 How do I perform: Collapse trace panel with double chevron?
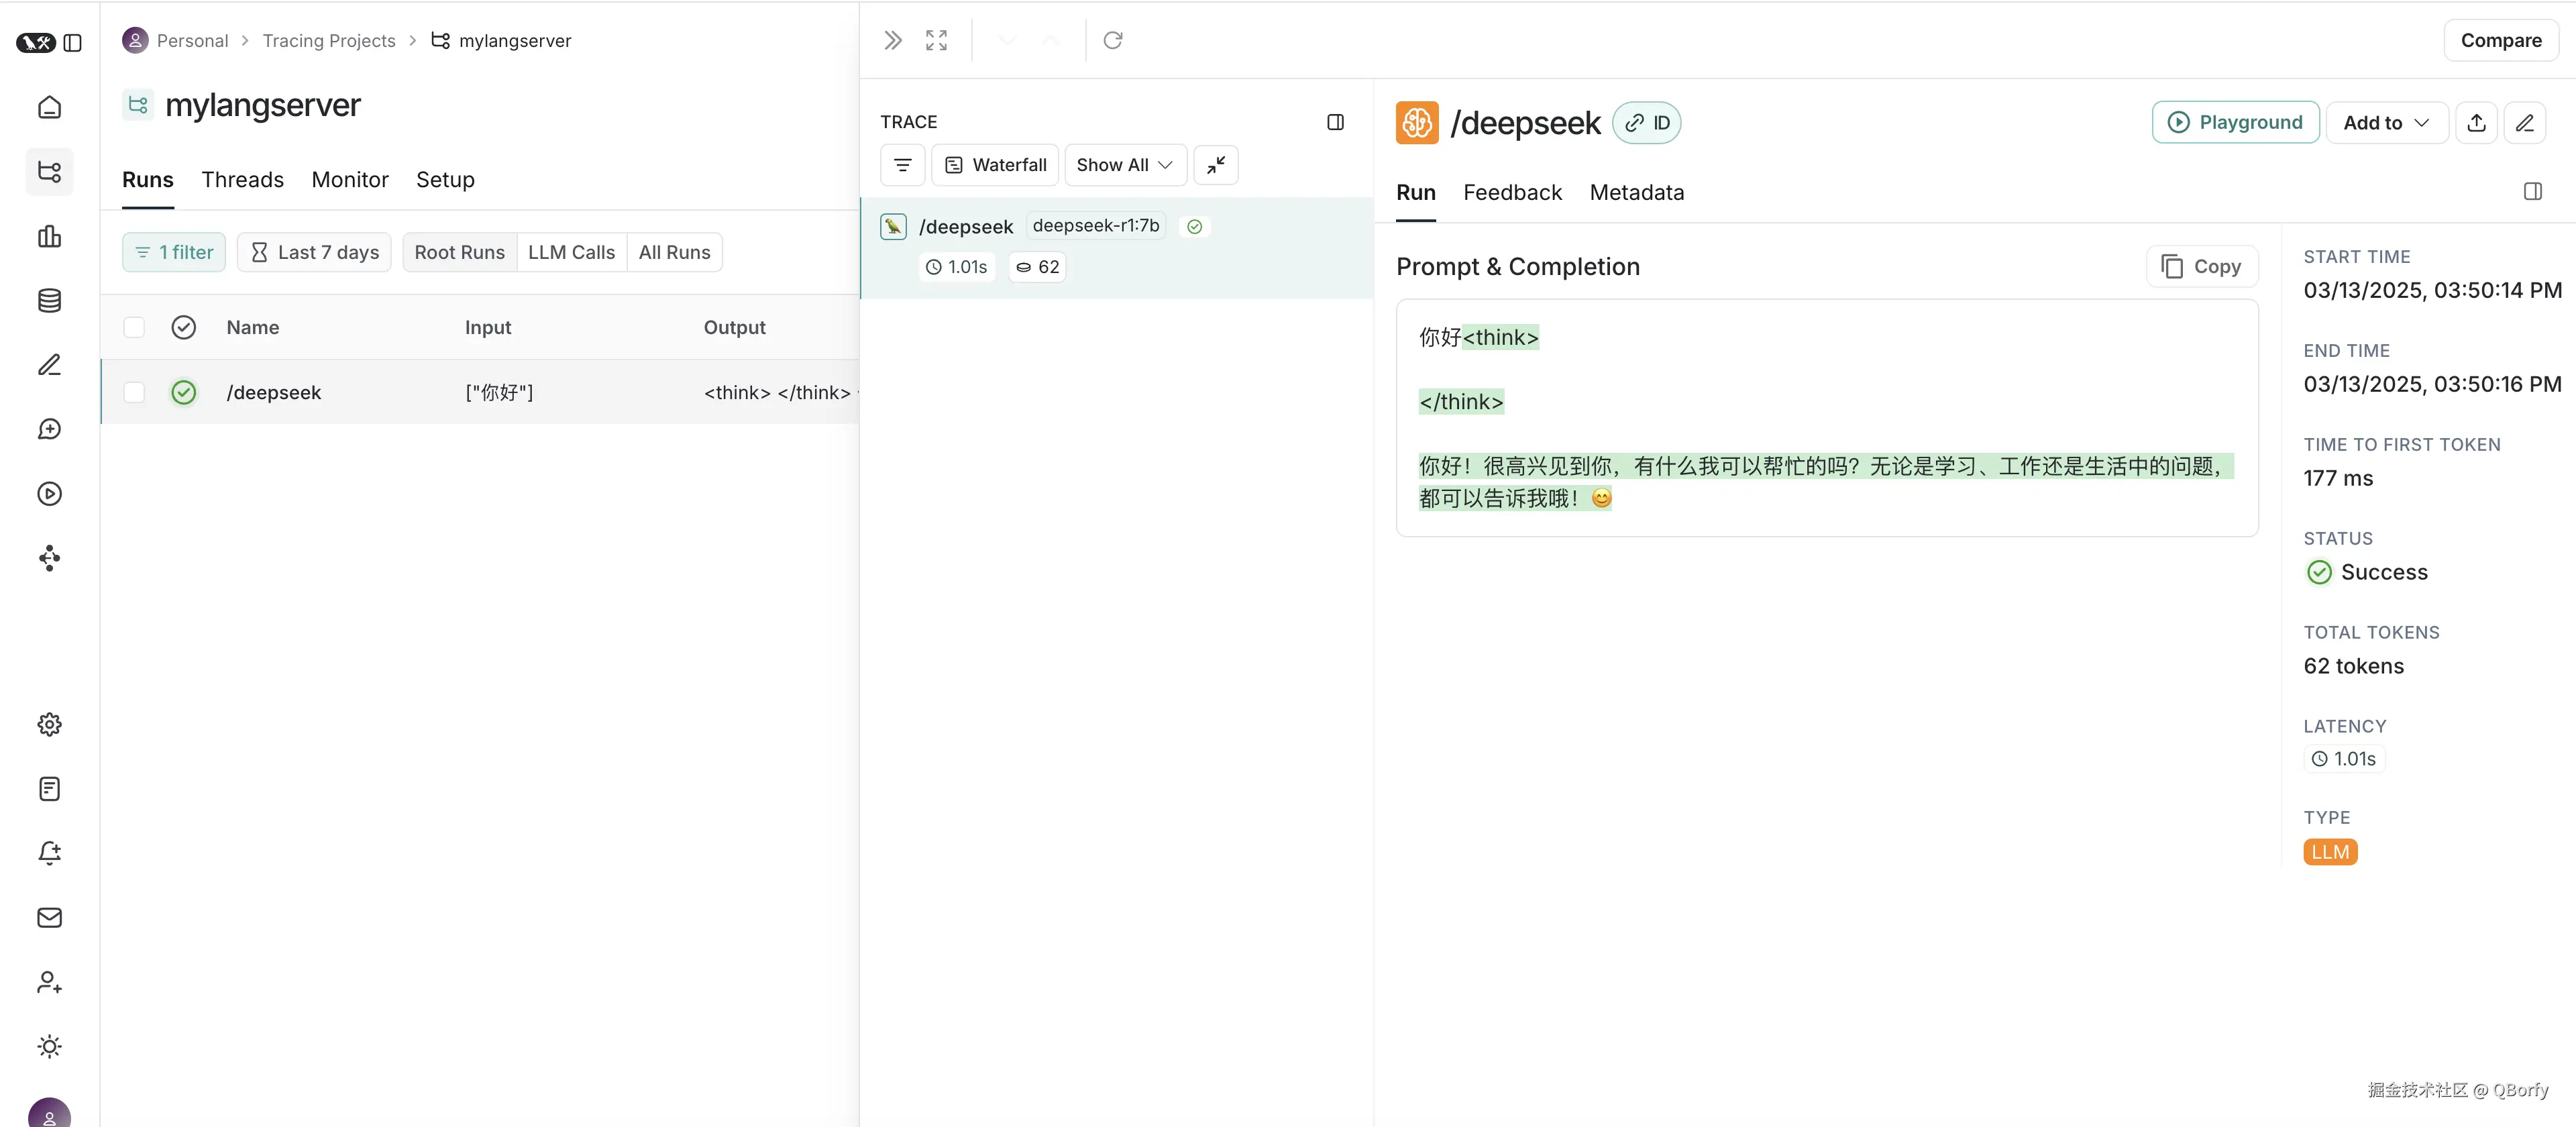tap(893, 40)
